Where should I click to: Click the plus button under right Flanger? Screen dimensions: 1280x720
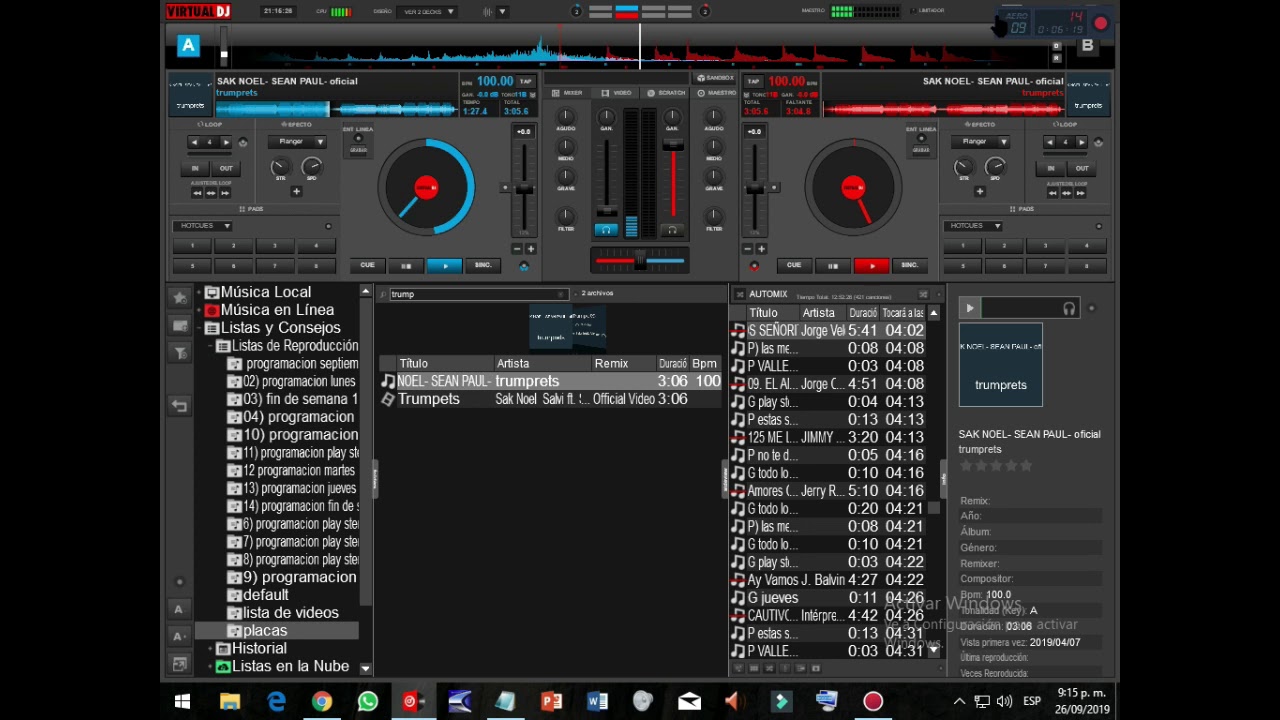coord(979,191)
